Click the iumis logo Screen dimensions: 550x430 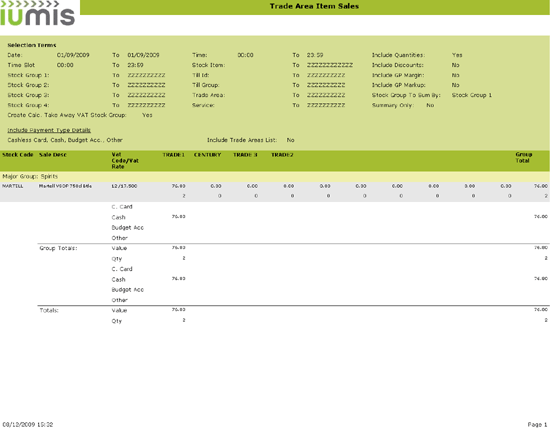(x=37, y=13)
